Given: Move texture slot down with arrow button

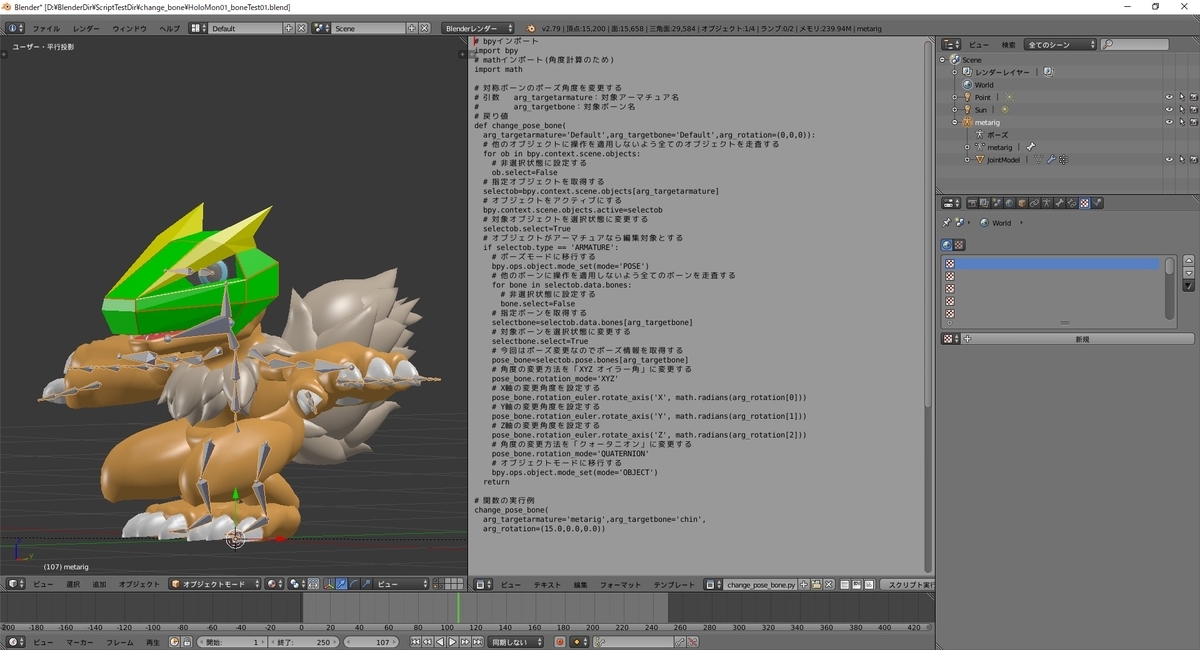Looking at the screenshot, I should [1188, 273].
